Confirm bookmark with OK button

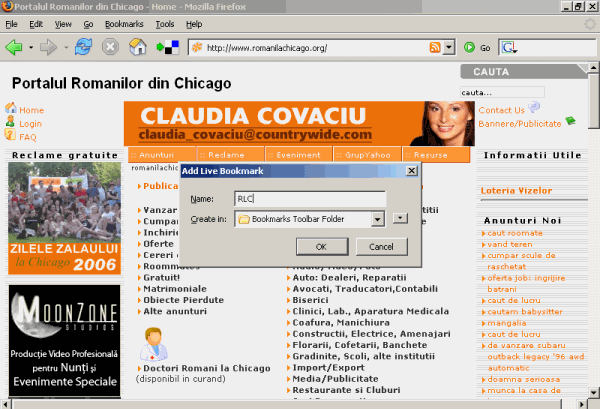click(320, 246)
